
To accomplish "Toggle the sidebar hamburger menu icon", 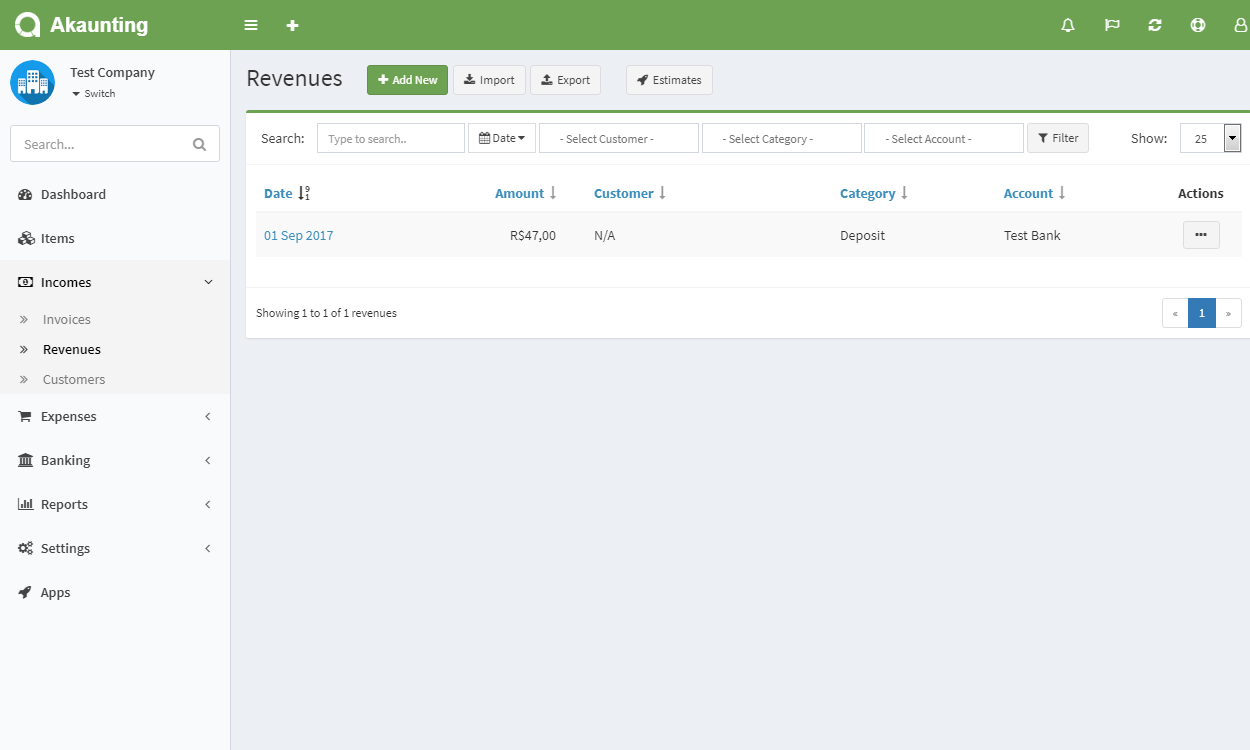I will click(x=251, y=25).
